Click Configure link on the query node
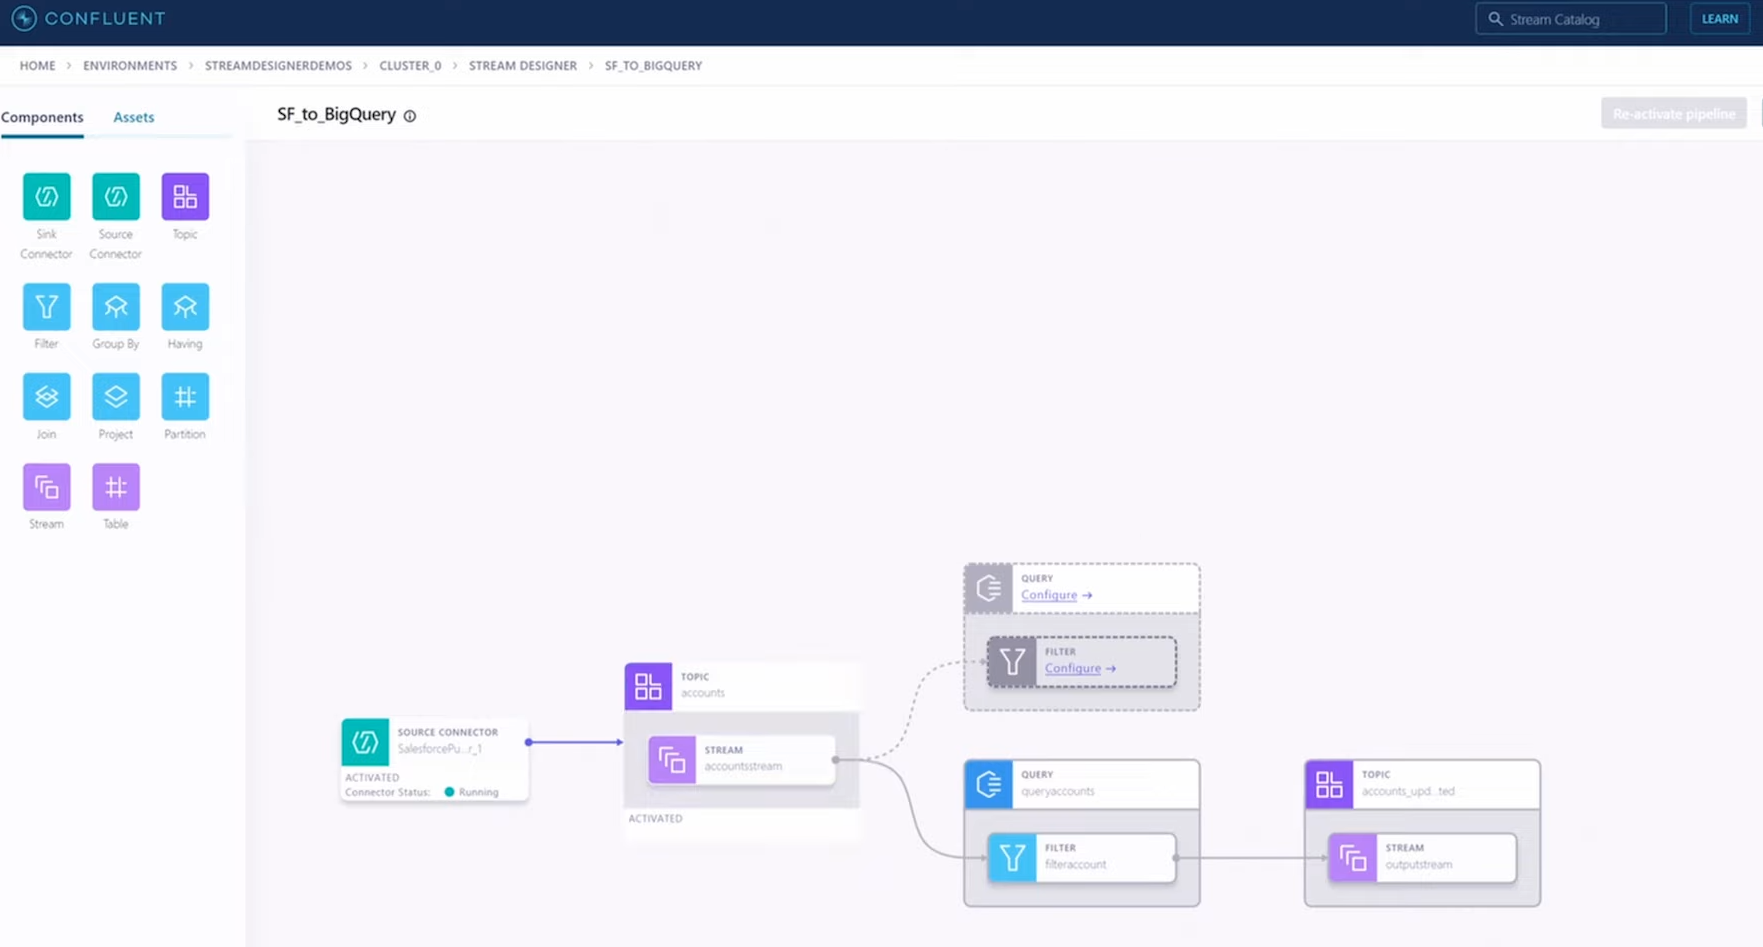The width and height of the screenshot is (1763, 947). 1049,595
